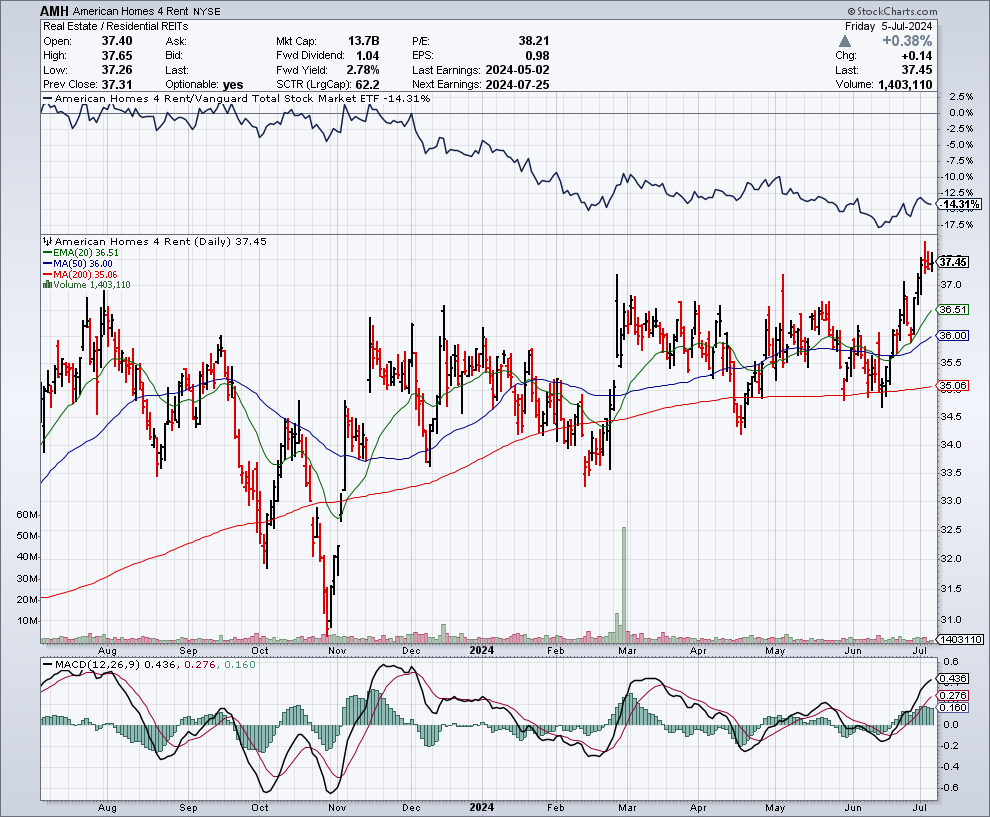The width and height of the screenshot is (990, 817).
Task: Click the Optionable value yes
Action: pyautogui.click(x=233, y=85)
